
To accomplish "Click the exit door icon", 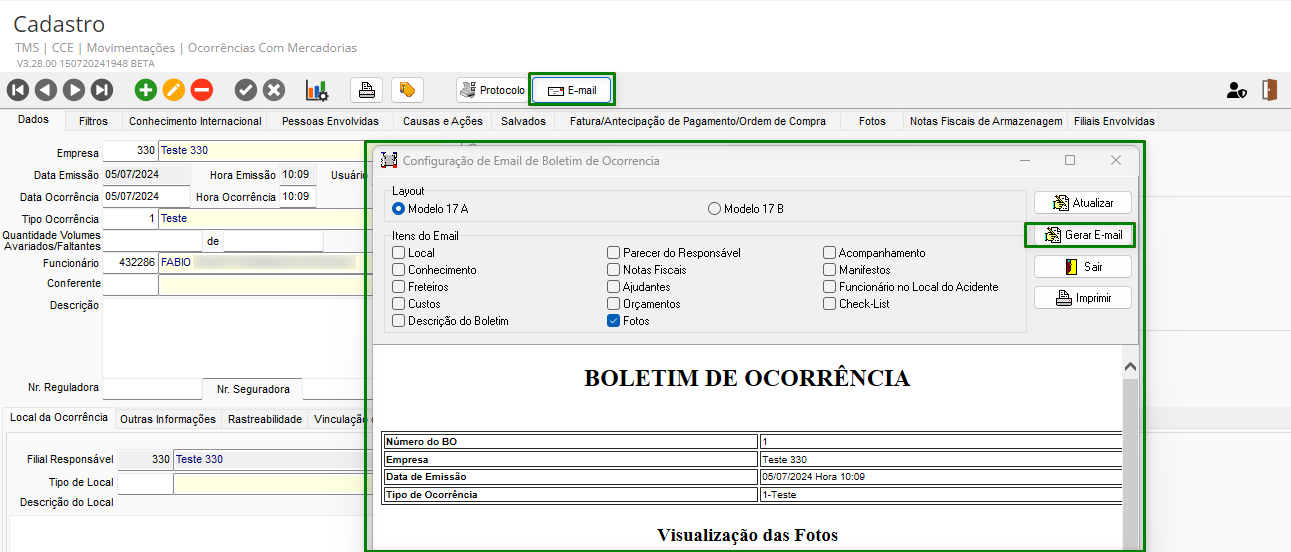I will [x=1270, y=90].
